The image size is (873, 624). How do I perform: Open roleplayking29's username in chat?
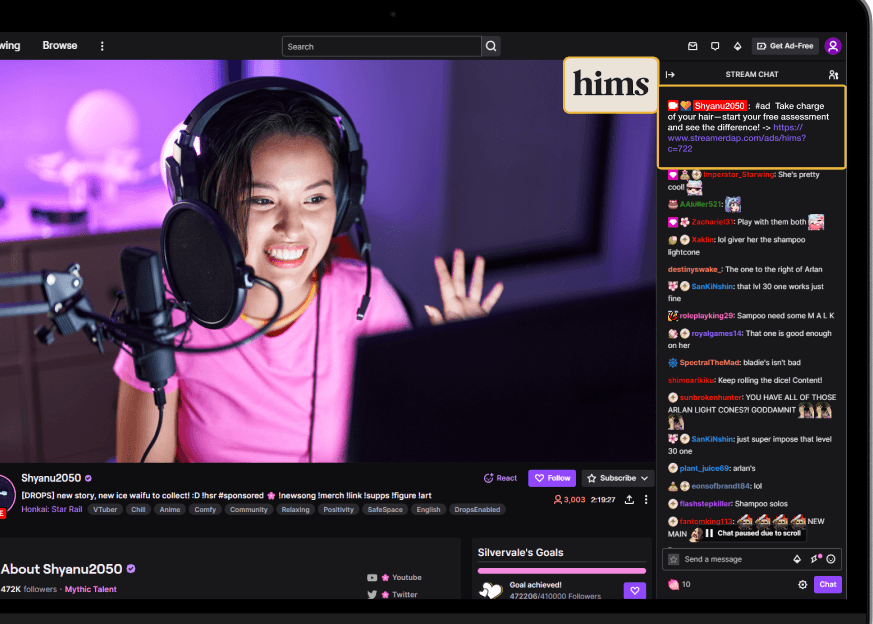706,316
